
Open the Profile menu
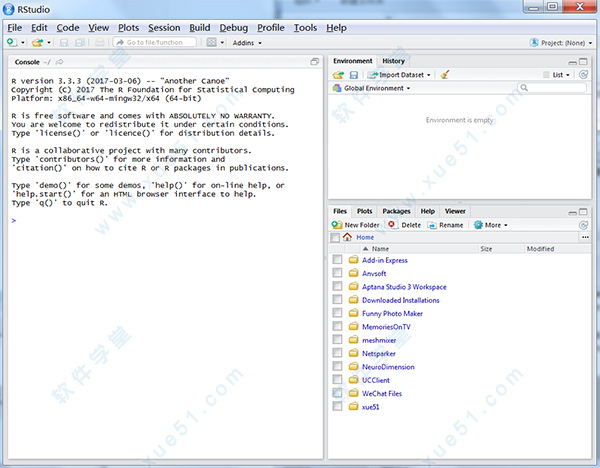271,28
